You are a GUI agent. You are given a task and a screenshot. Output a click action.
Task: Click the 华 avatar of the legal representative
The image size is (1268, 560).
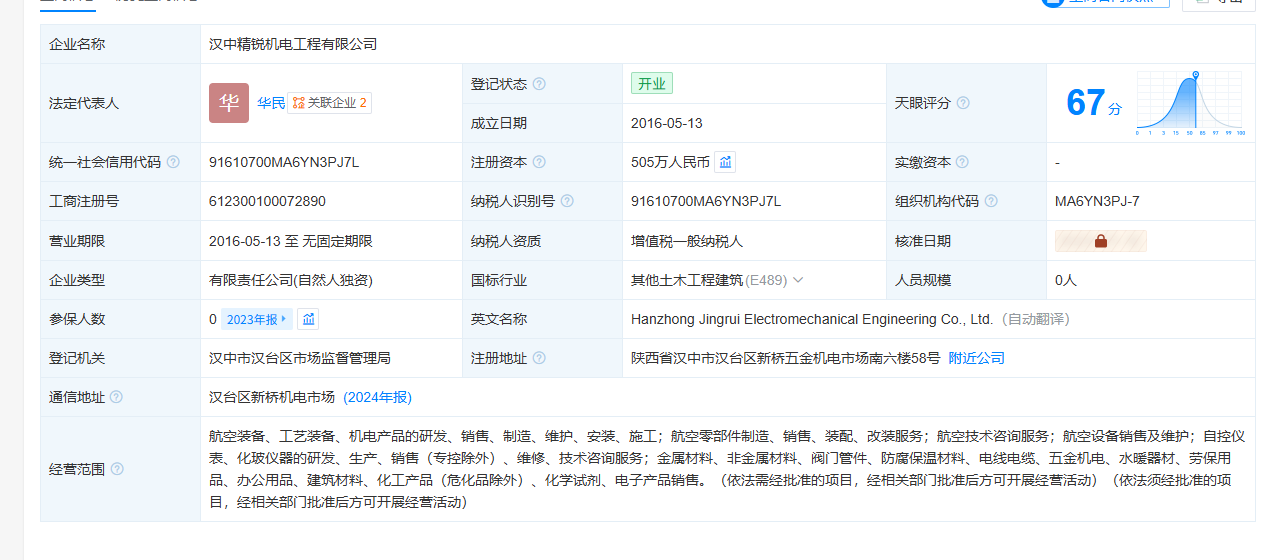pos(229,103)
